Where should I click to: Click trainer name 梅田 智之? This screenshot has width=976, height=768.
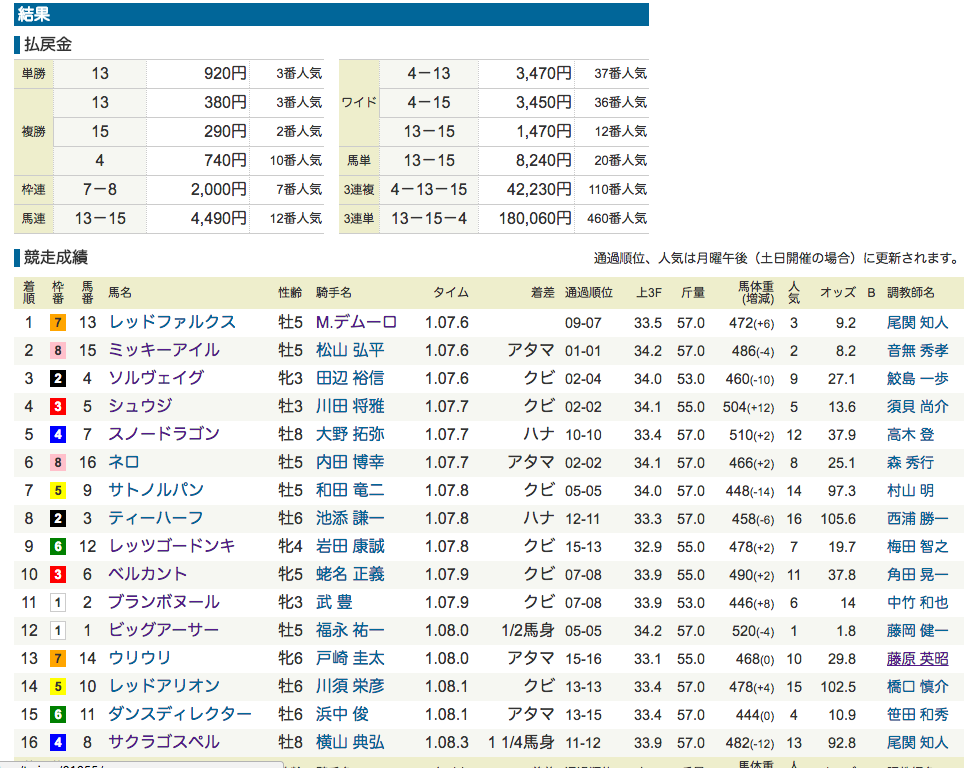coord(917,547)
